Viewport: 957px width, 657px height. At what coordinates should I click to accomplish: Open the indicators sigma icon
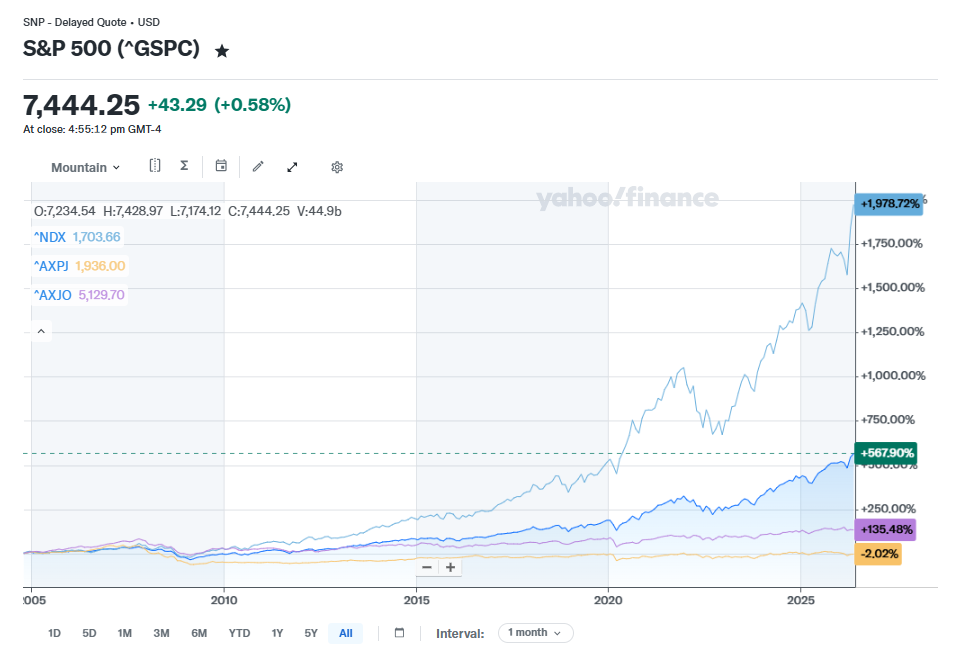[184, 165]
